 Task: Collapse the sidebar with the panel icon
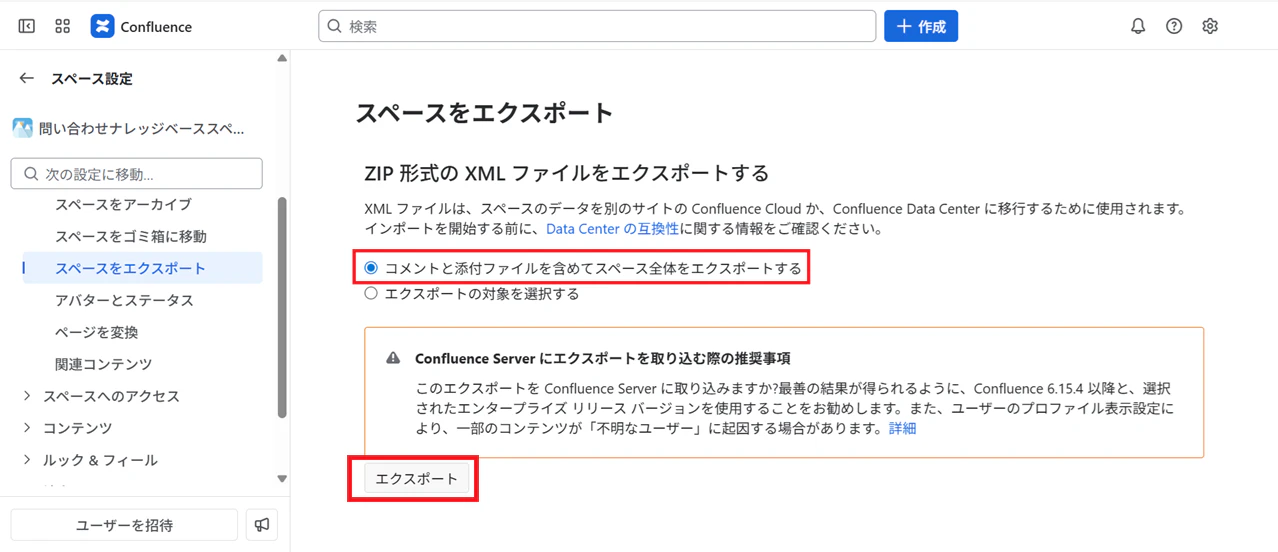point(27,26)
